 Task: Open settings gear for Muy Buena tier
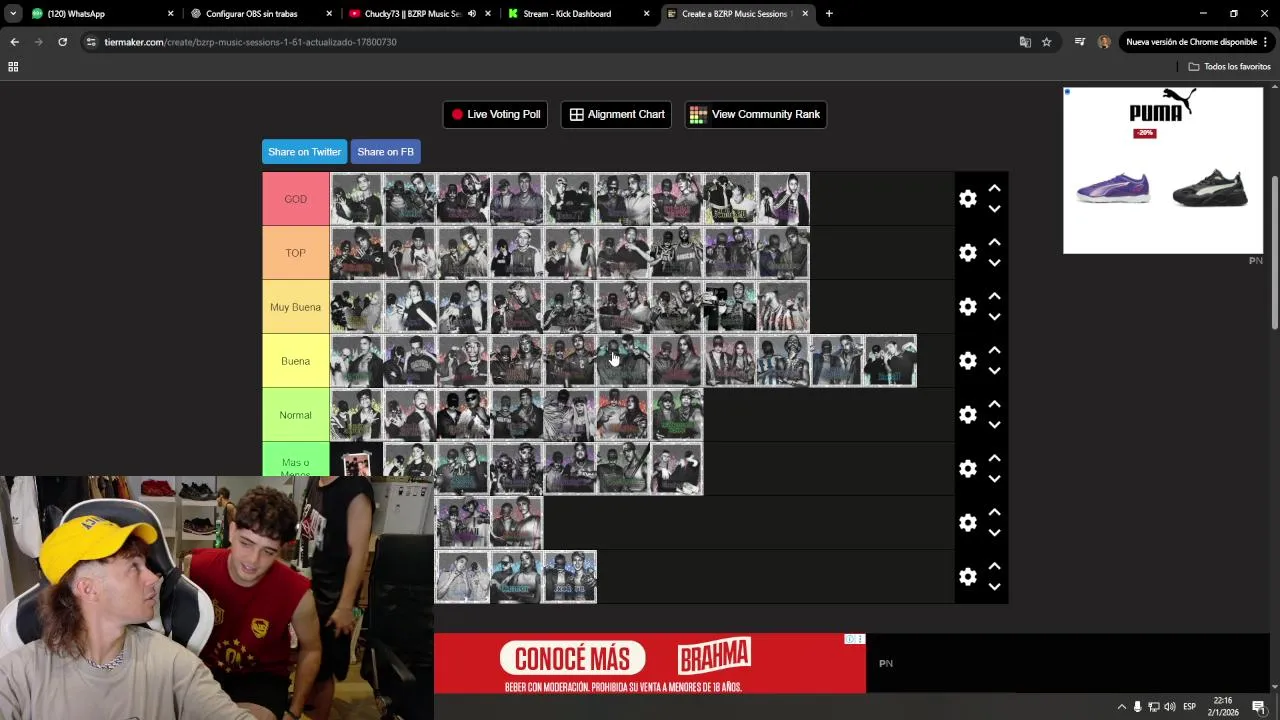coord(967,307)
